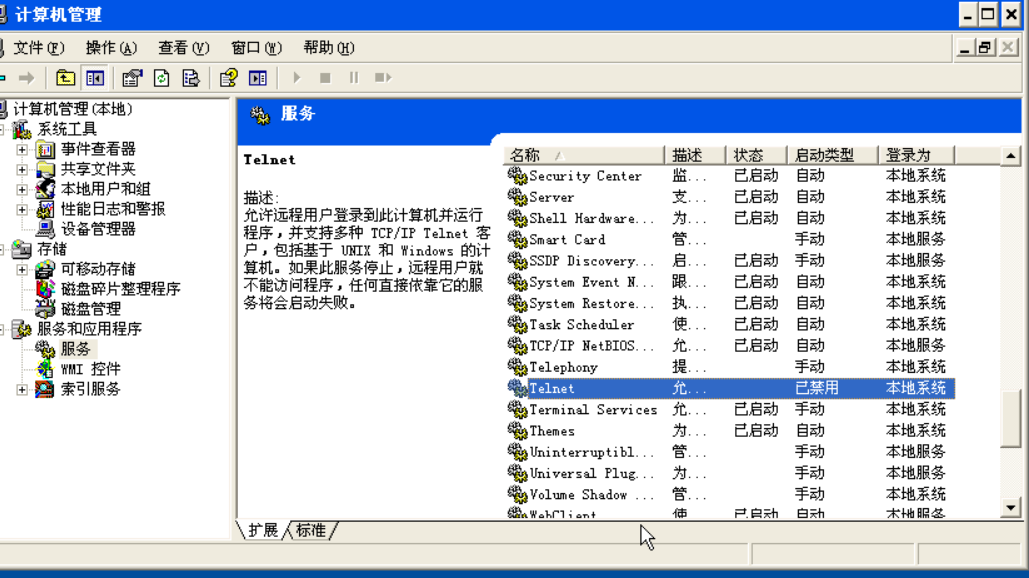
Task: Click the Universal Plug... service name
Action: tap(592, 473)
